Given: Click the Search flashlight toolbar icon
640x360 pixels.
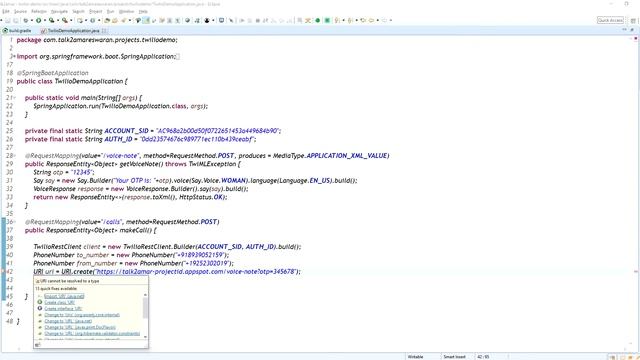Looking at the screenshot, I should 124,20.
